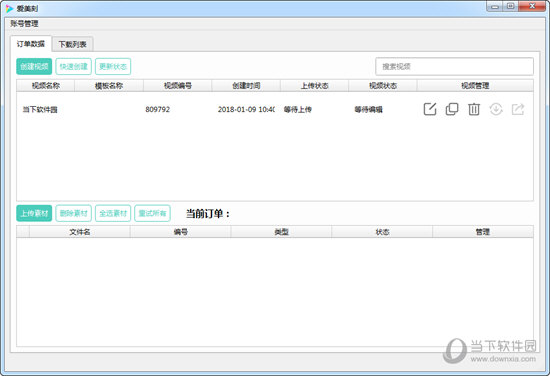Minimize the 爱美刻 window
The width and height of the screenshot is (550, 376).
pyautogui.click(x=495, y=6)
